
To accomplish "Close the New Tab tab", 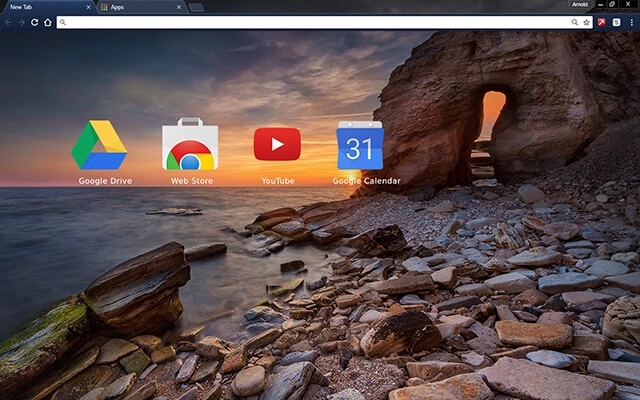I will click(89, 7).
